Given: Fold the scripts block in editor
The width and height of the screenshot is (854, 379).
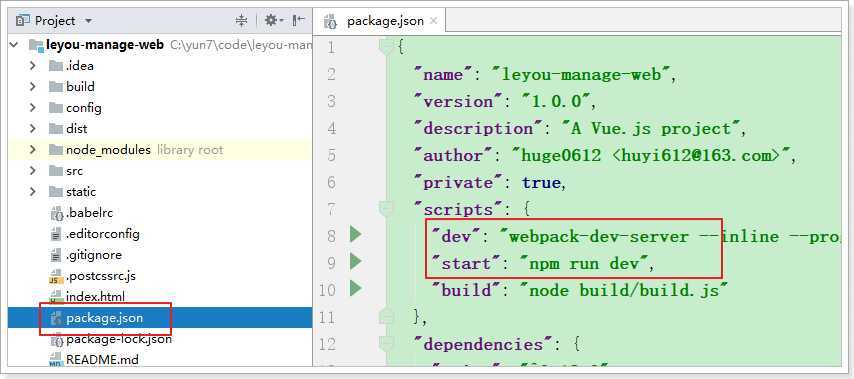Looking at the screenshot, I should [386, 209].
